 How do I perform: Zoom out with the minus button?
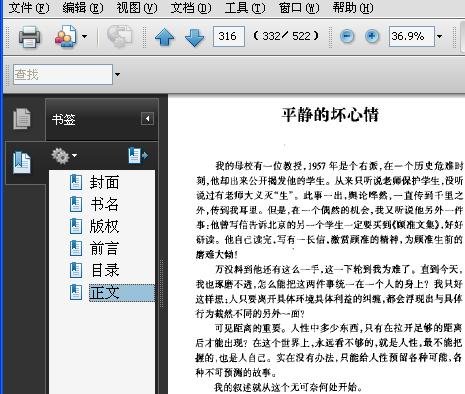click(347, 36)
